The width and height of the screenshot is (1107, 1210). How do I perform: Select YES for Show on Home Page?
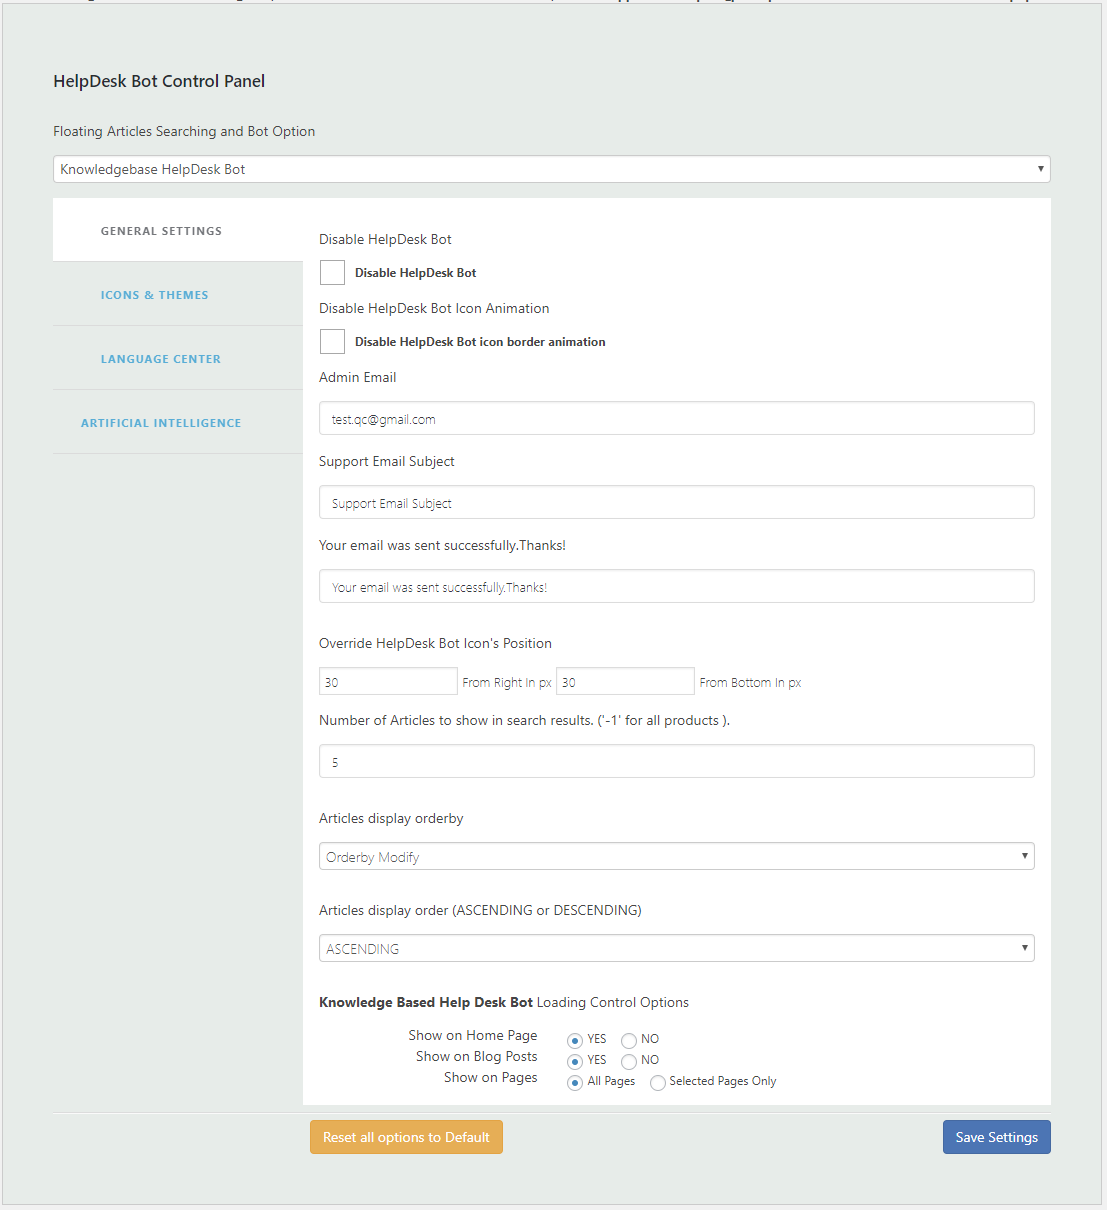coord(575,1040)
